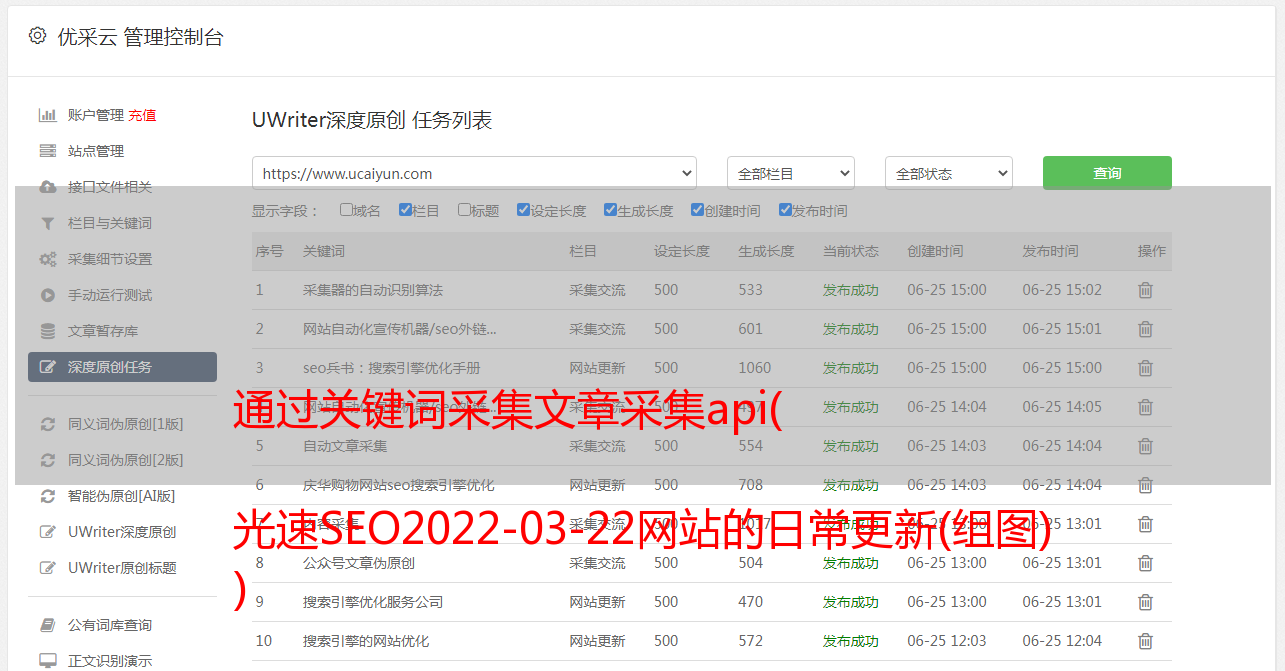Screen dimensions: 1285x671
Task: Click the green 查询 button
Action: (x=1107, y=173)
